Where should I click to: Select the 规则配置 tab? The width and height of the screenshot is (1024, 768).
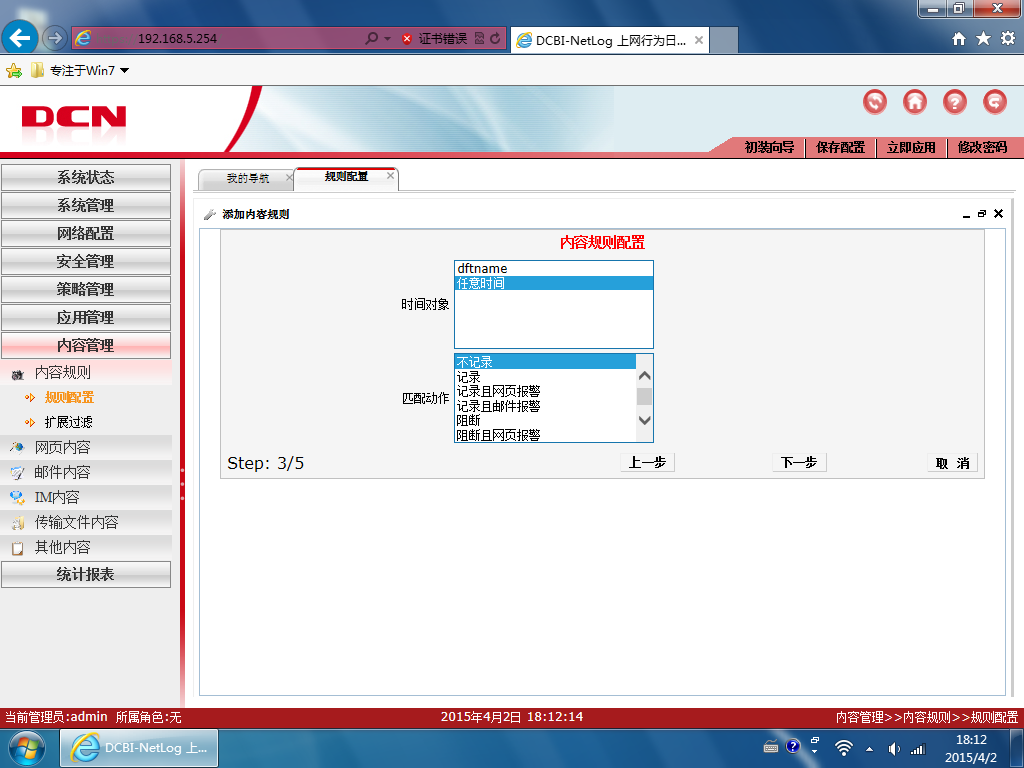pyautogui.click(x=346, y=176)
